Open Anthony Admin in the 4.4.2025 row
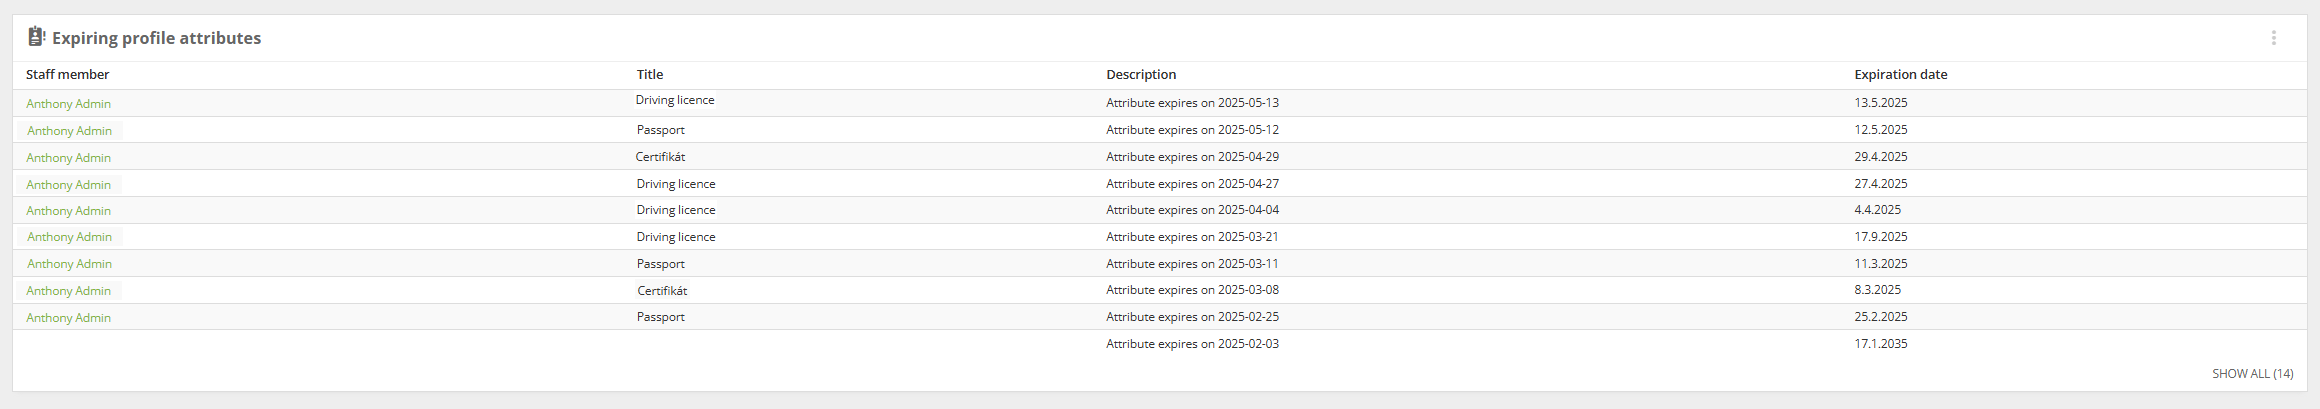Viewport: 2320px width, 409px height. click(x=68, y=211)
